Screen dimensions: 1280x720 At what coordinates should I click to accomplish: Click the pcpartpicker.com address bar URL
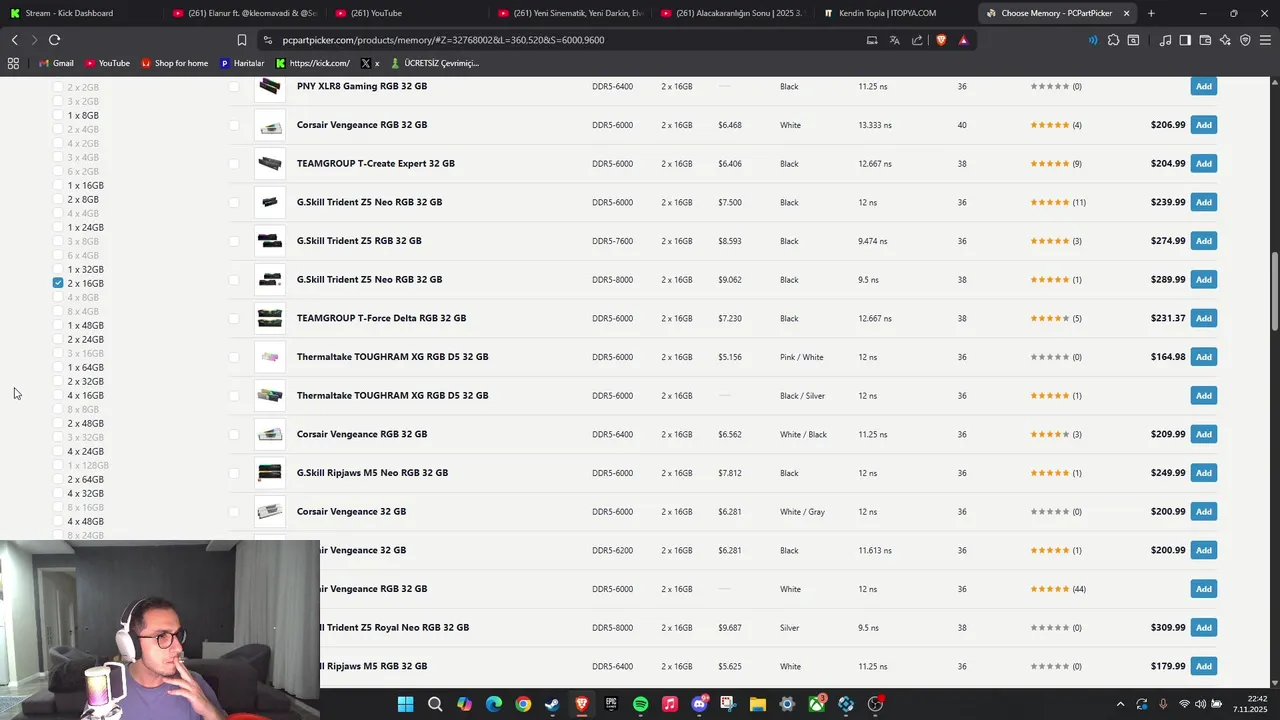tap(443, 40)
